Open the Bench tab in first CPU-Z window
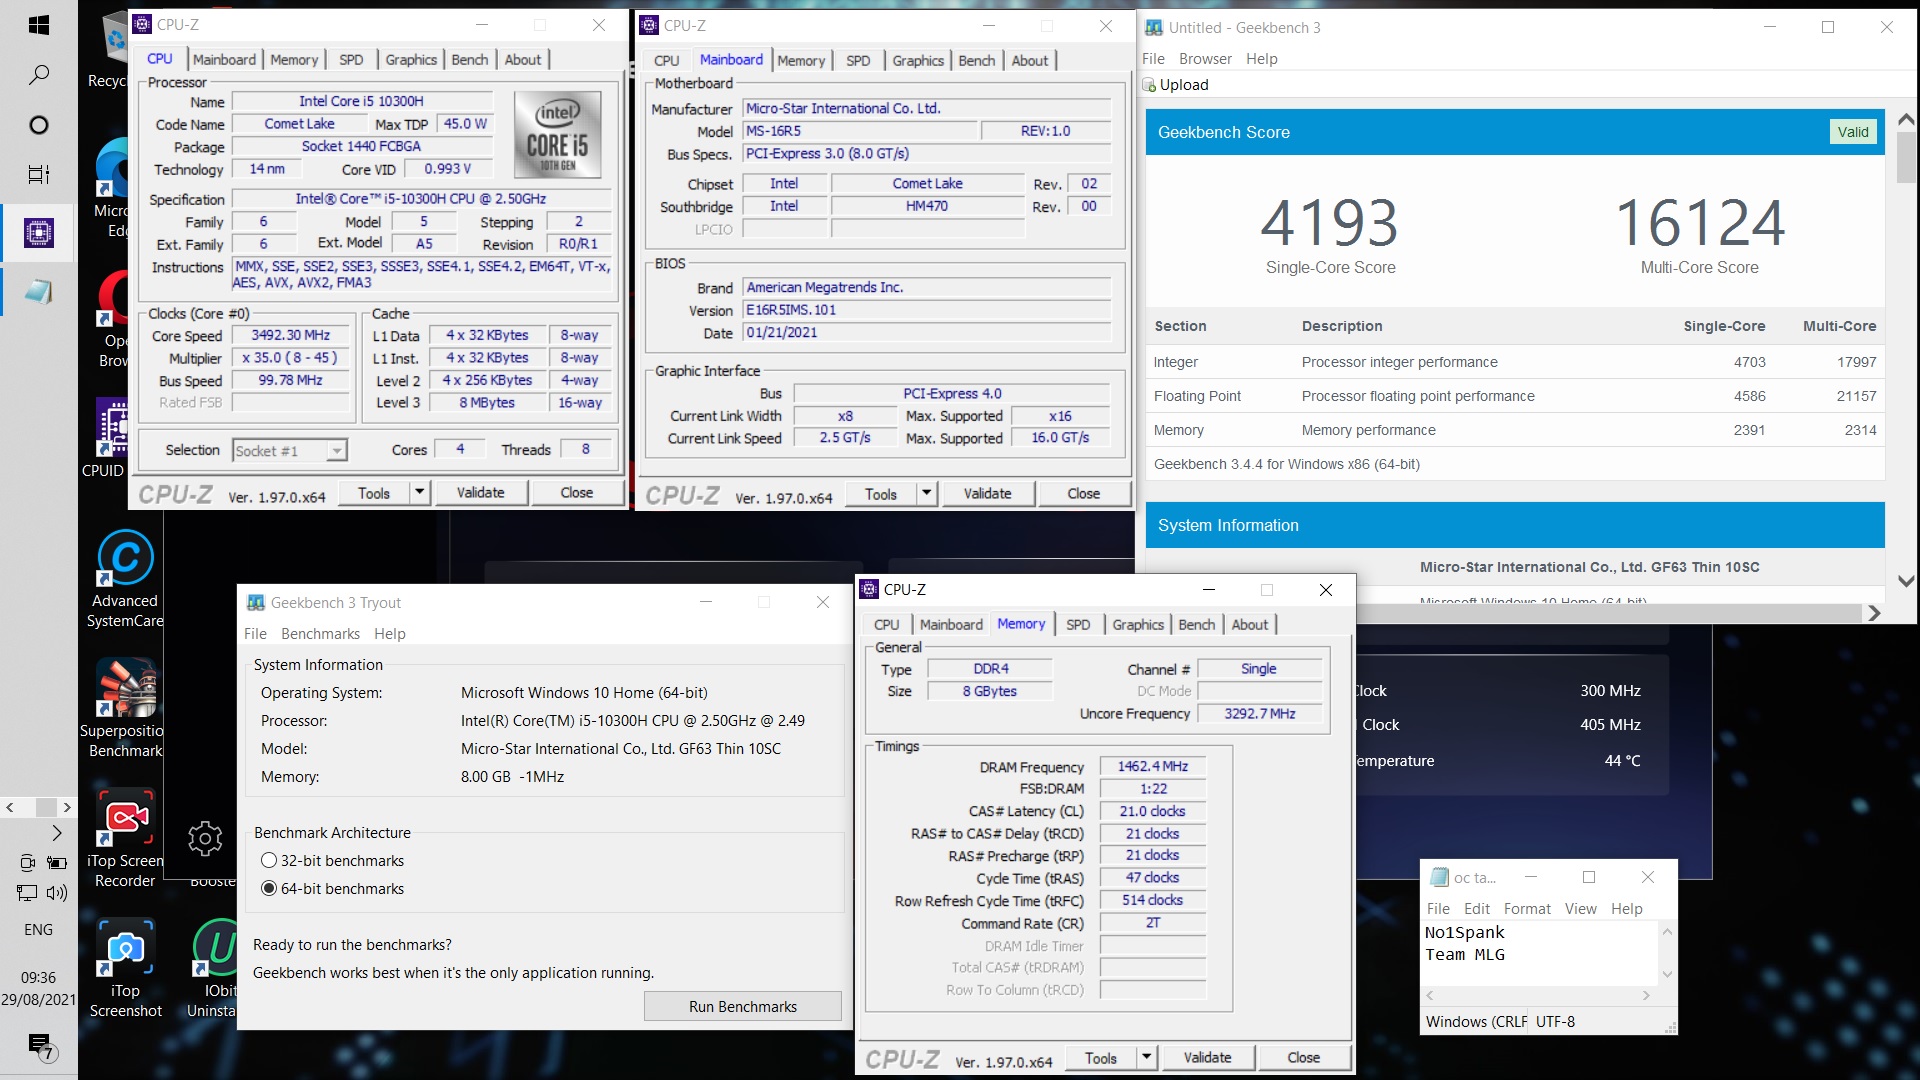The height and width of the screenshot is (1080, 1920). point(470,60)
